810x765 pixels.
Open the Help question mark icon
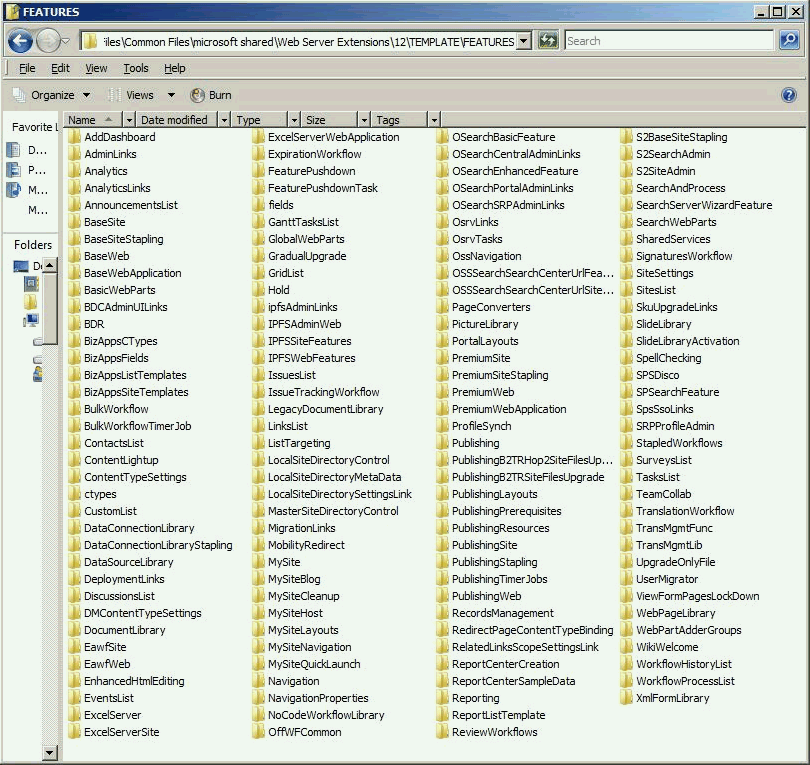point(789,95)
